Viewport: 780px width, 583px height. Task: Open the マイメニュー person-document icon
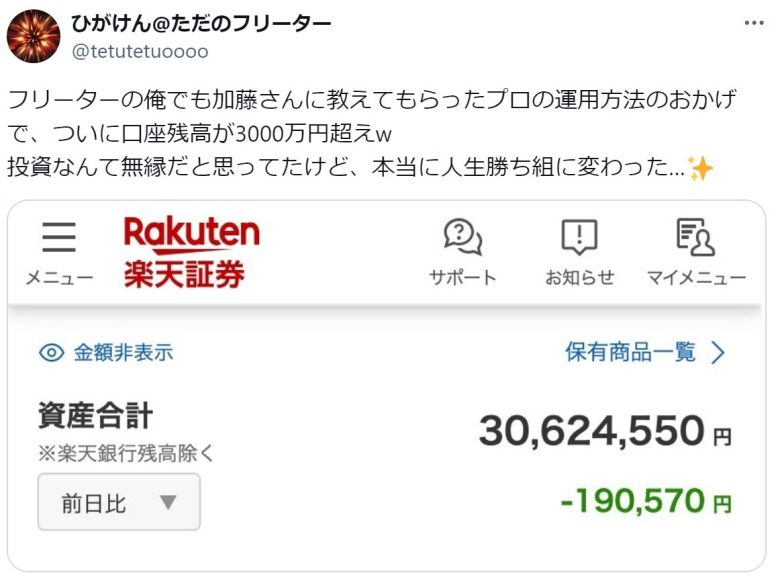click(695, 236)
